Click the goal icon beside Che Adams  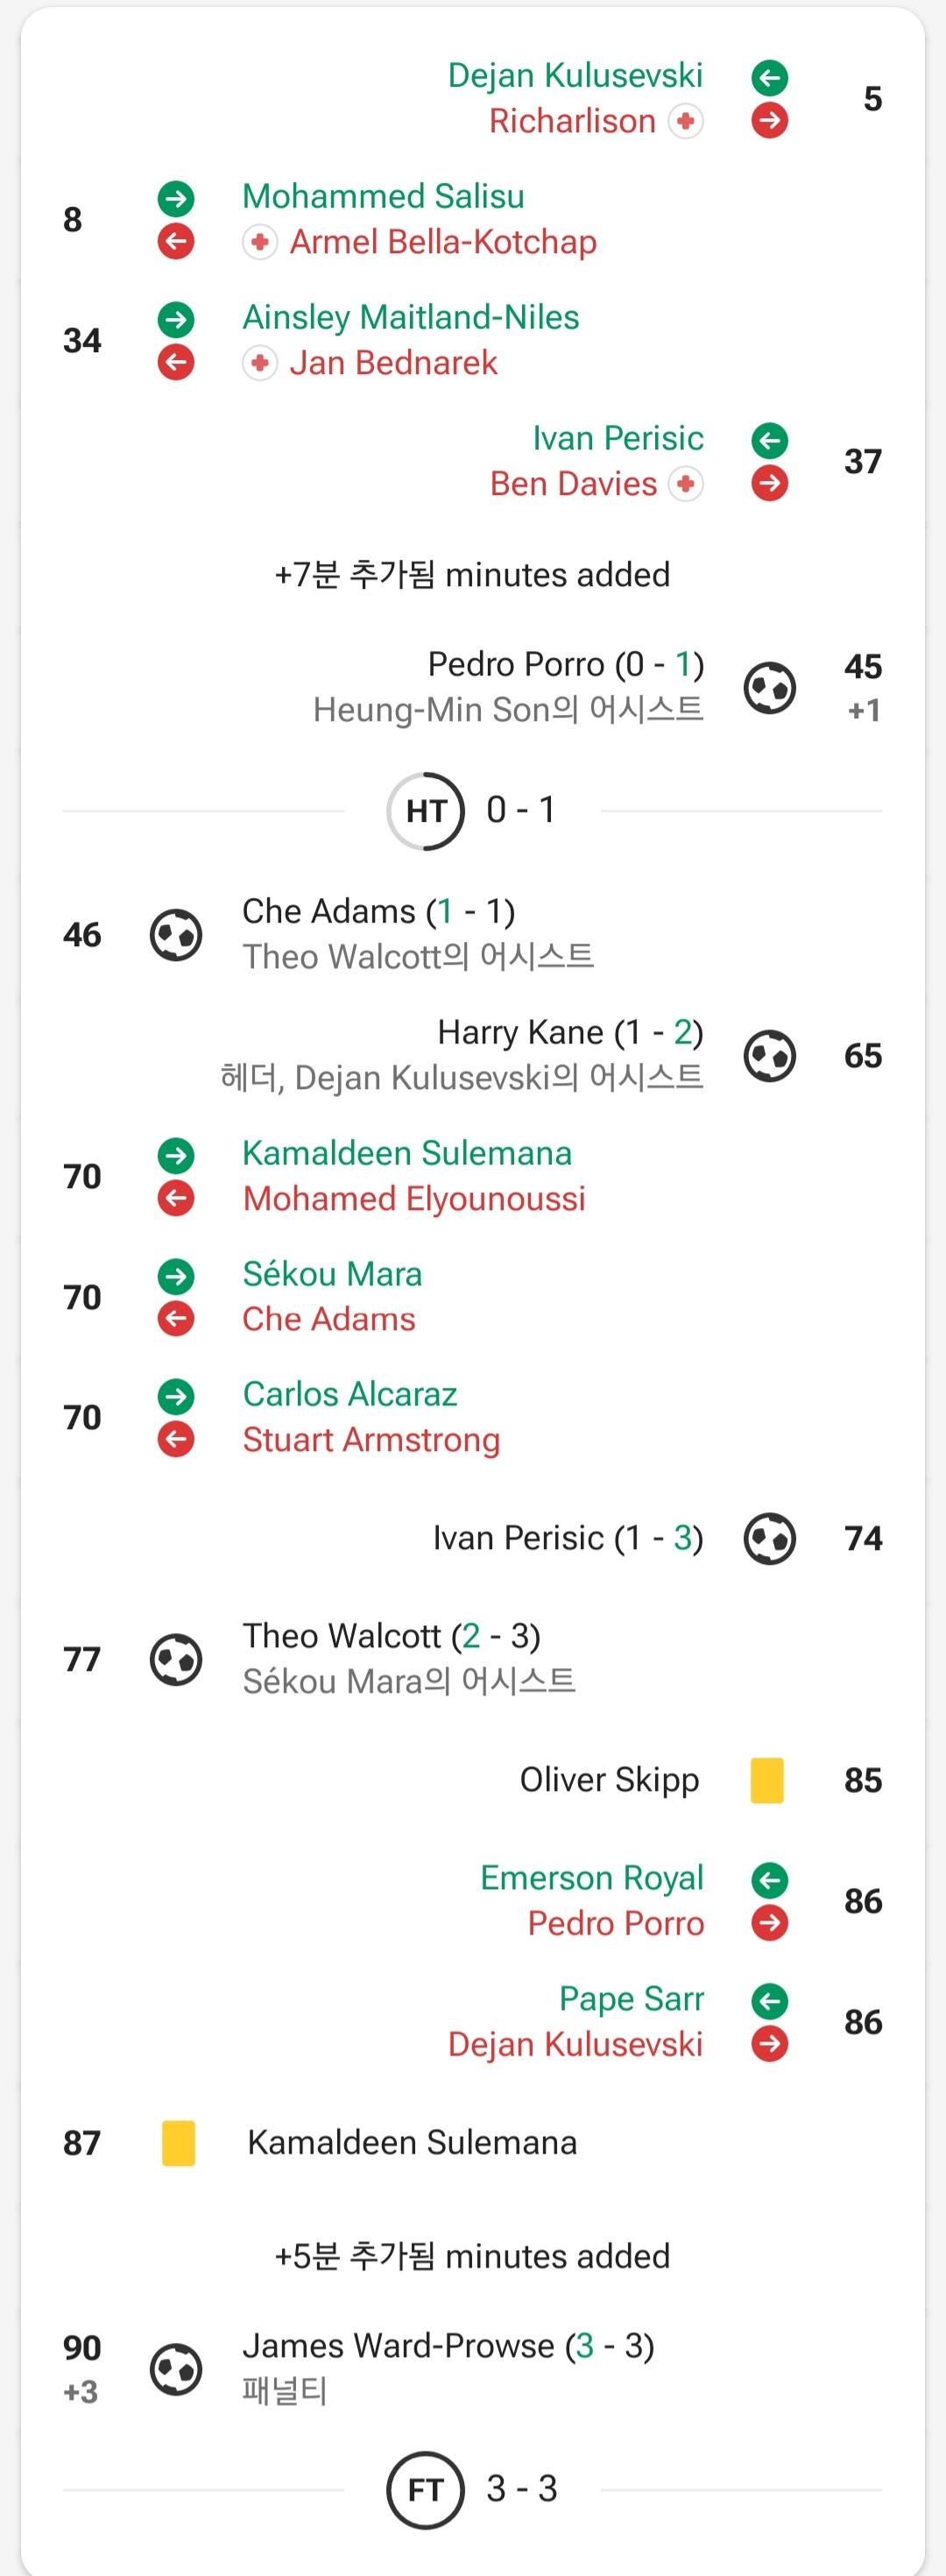pyautogui.click(x=176, y=935)
